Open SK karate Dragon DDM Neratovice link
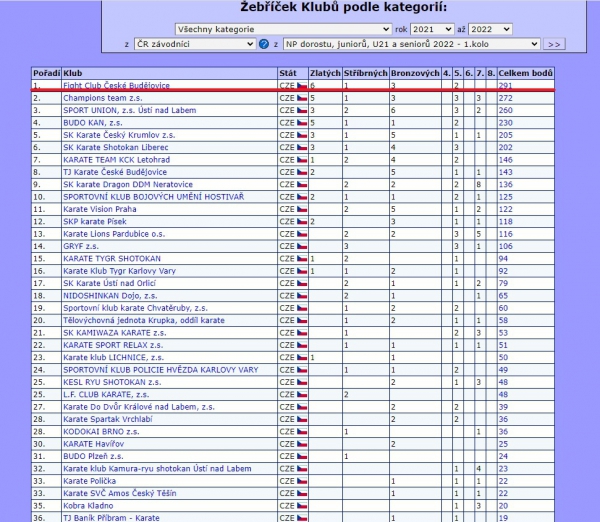Image resolution: width=600 pixels, height=522 pixels. [128, 184]
